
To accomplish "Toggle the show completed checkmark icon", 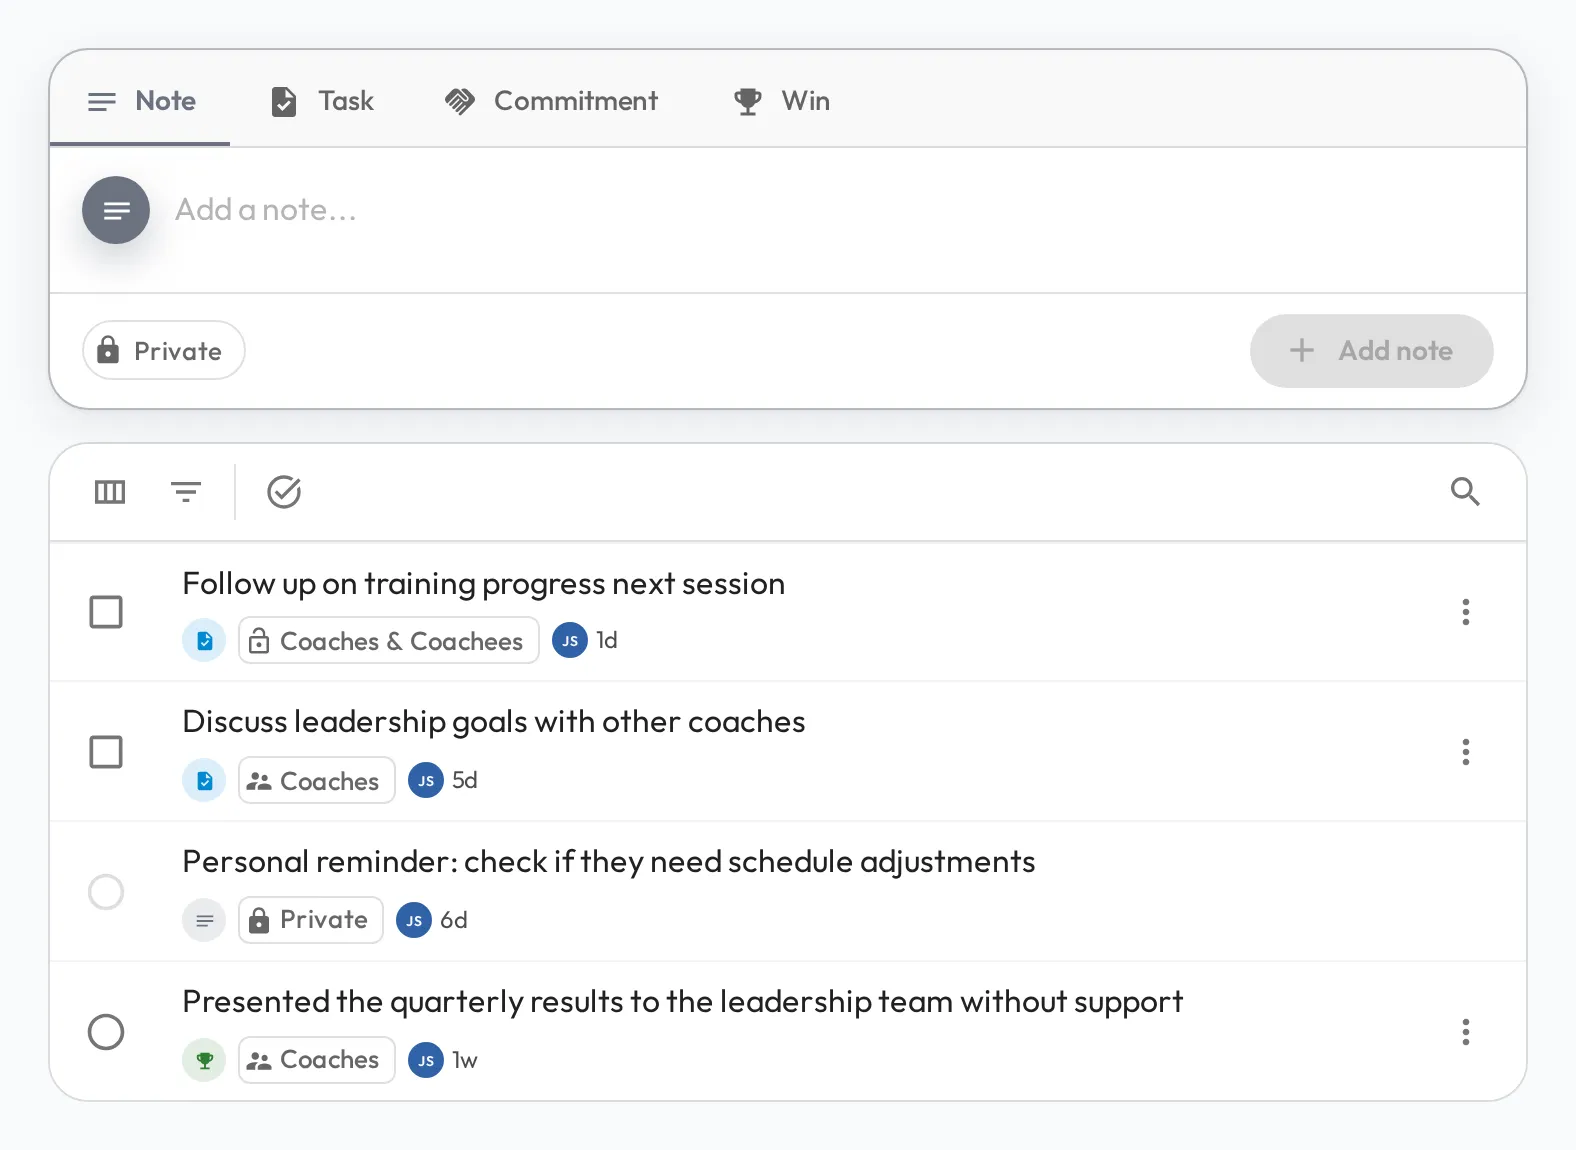I will tap(284, 492).
